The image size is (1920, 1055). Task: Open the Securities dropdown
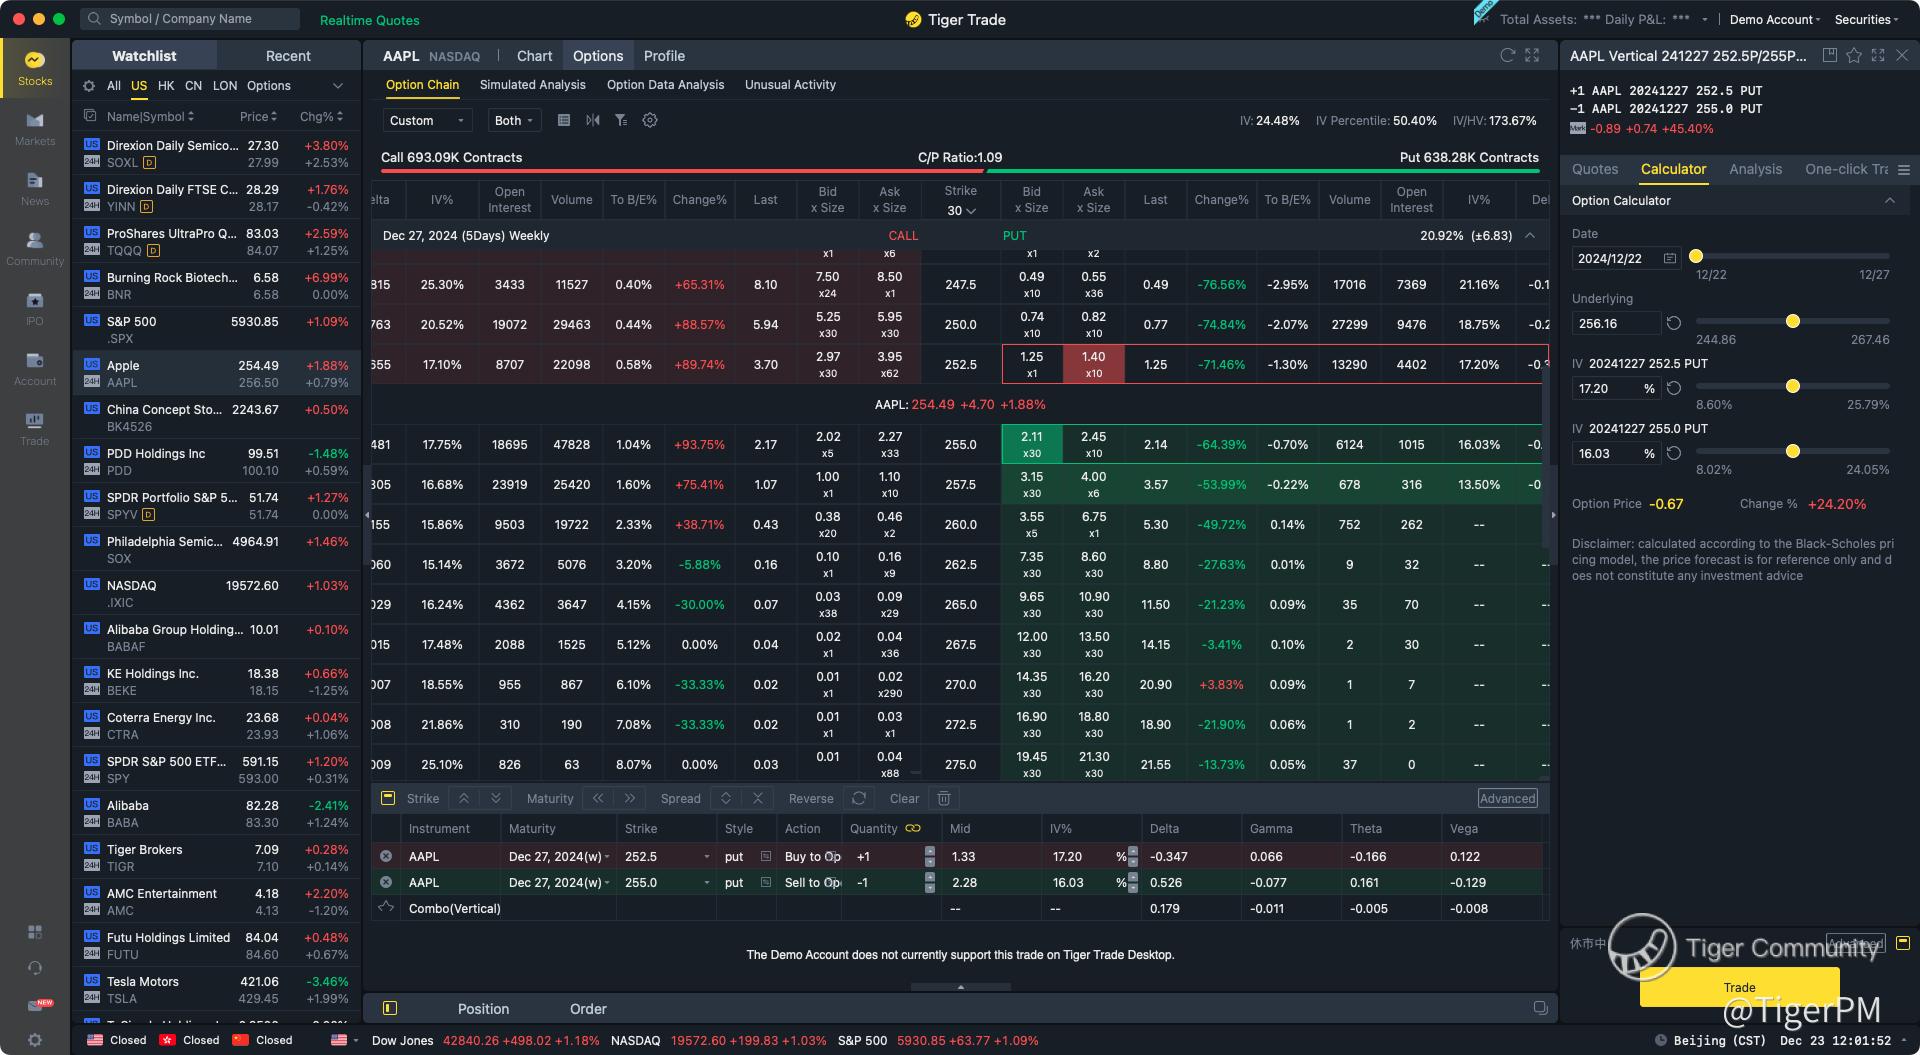click(1865, 19)
